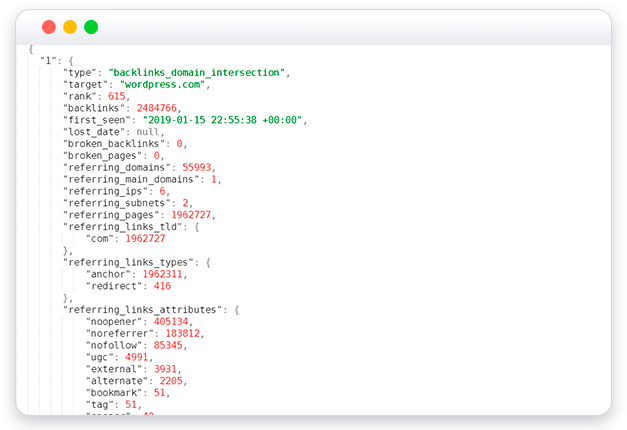627x430 pixels.
Task: Select the redirect value 416
Action: [x=162, y=286]
